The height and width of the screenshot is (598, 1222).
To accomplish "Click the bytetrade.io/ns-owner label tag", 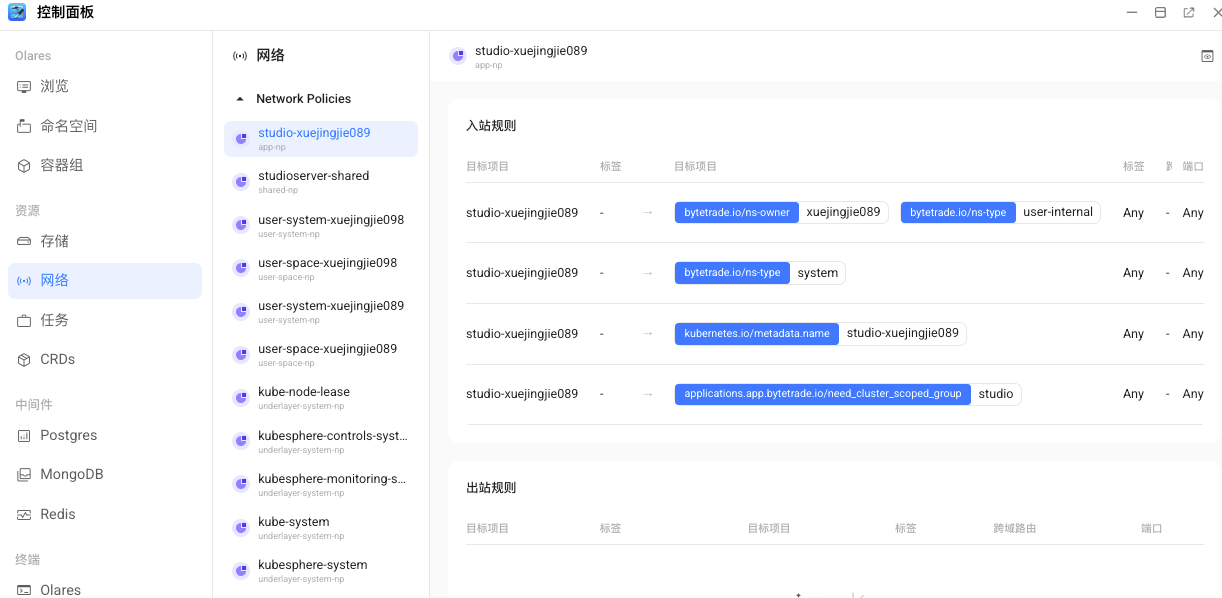I will click(x=737, y=212).
